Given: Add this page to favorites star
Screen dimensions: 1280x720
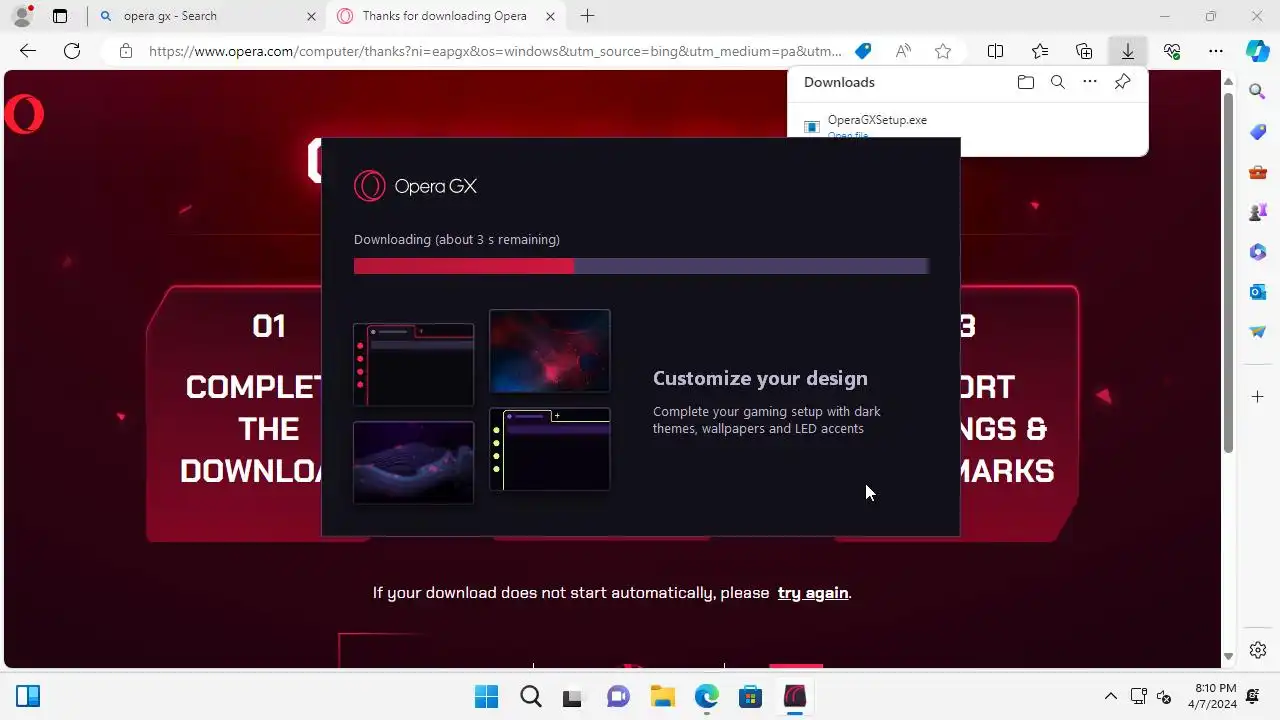Looking at the screenshot, I should click(943, 51).
